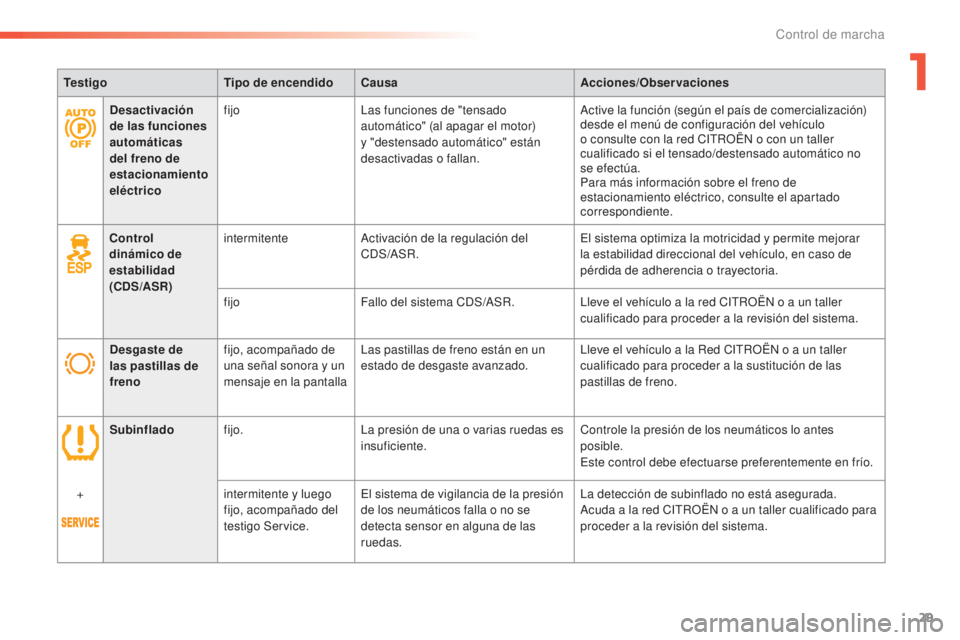Viewport: 960px width, 640px height.
Task: Click 'intermitente y luego fijo' cell
Action: [280, 510]
